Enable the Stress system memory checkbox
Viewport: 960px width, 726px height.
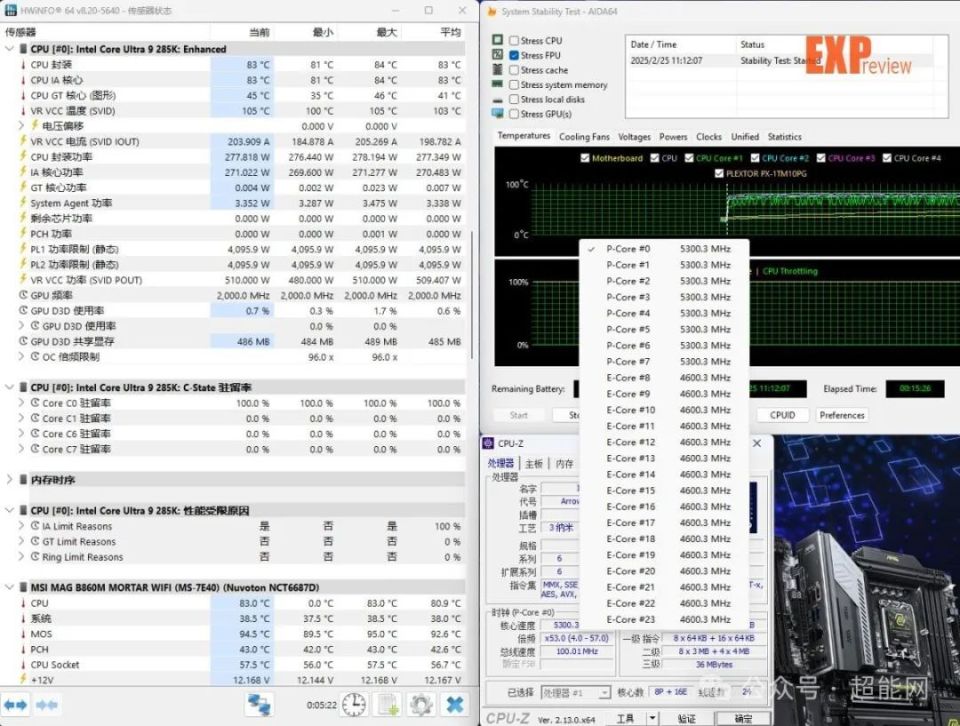[x=514, y=84]
